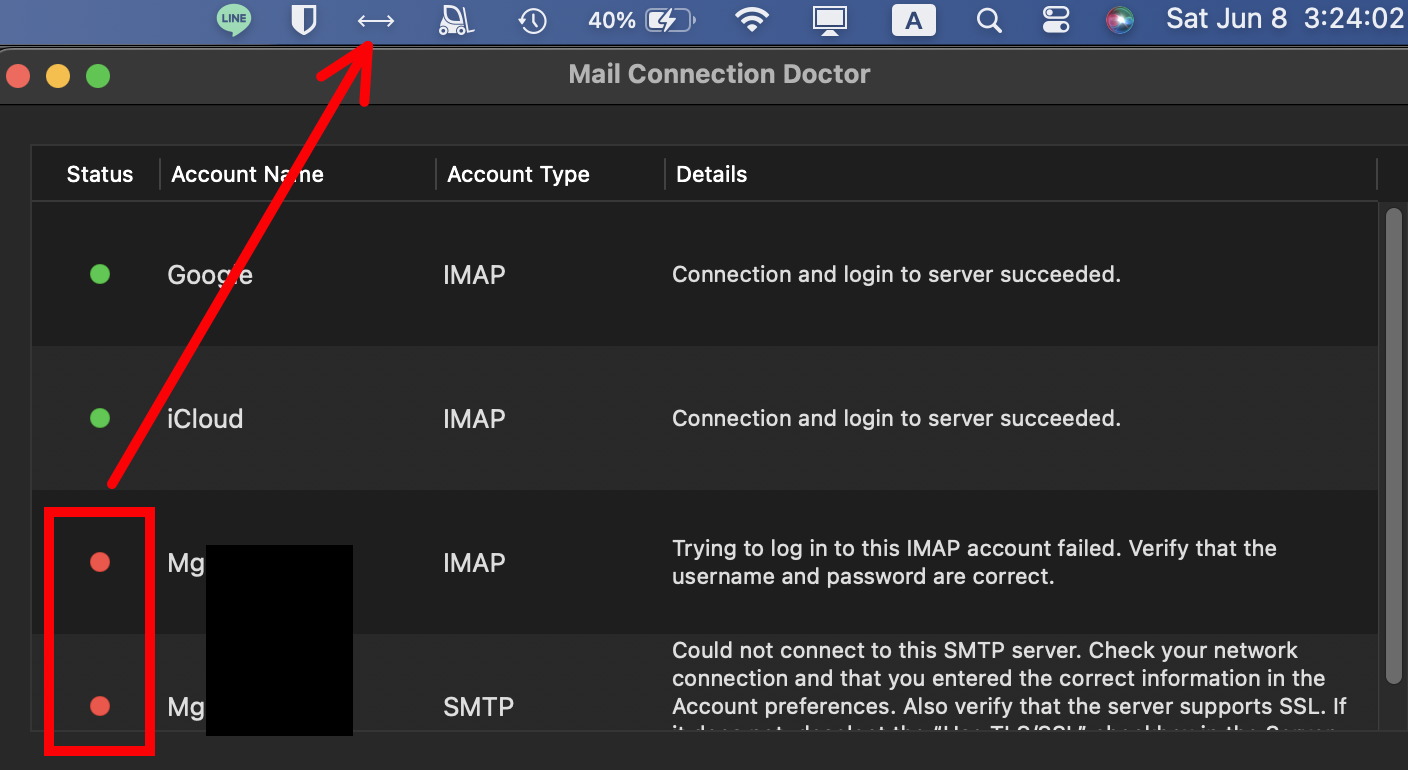Open the Spotlight search magnifier
Screen dimensions: 1408x770
(989, 20)
